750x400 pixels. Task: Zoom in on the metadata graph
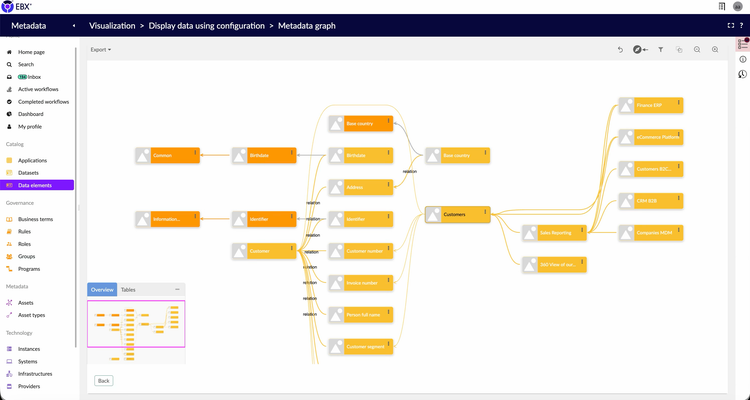point(715,50)
